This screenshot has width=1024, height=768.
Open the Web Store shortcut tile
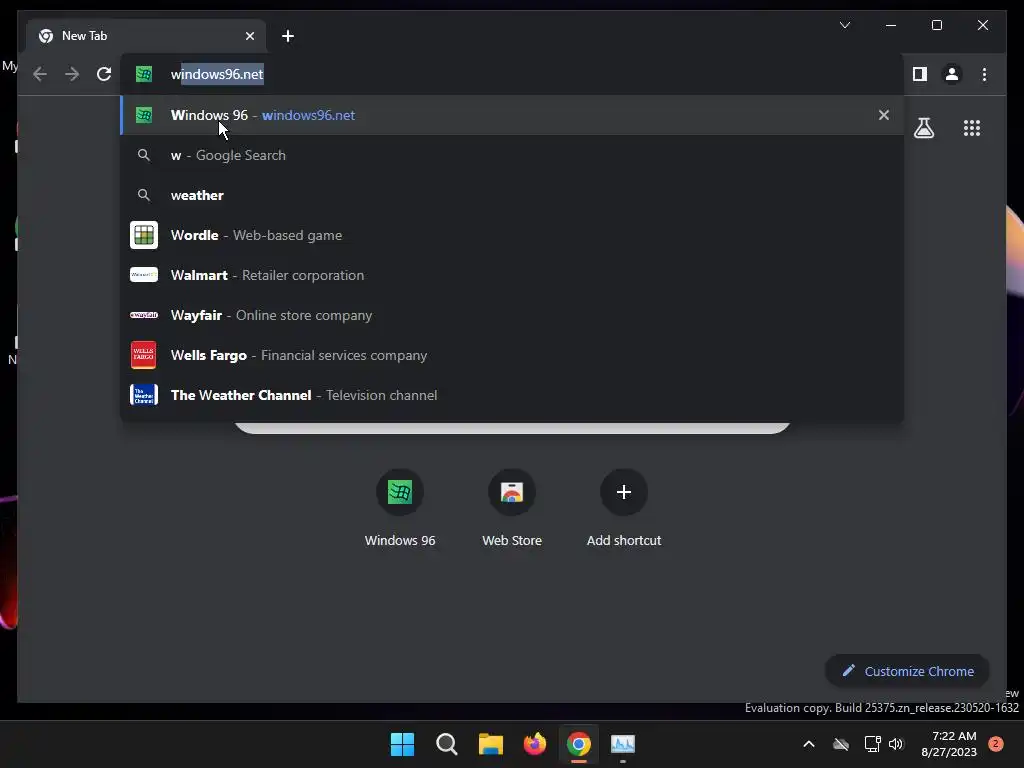[512, 508]
